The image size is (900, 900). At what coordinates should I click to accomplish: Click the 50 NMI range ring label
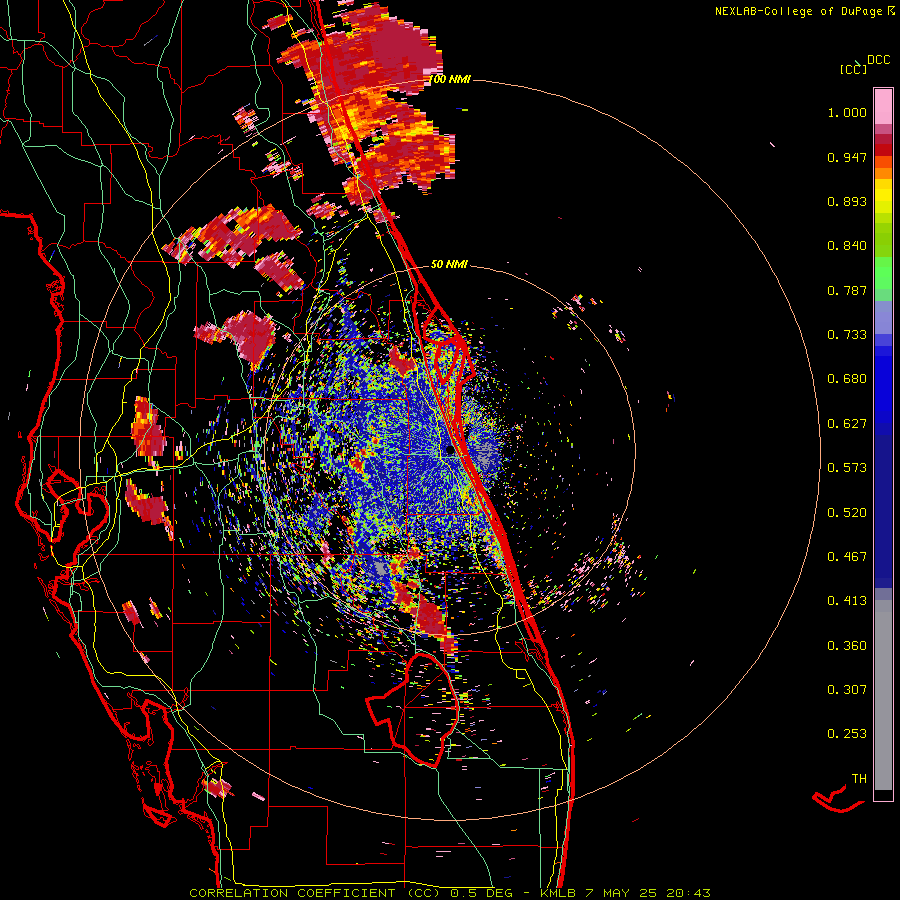tap(449, 265)
